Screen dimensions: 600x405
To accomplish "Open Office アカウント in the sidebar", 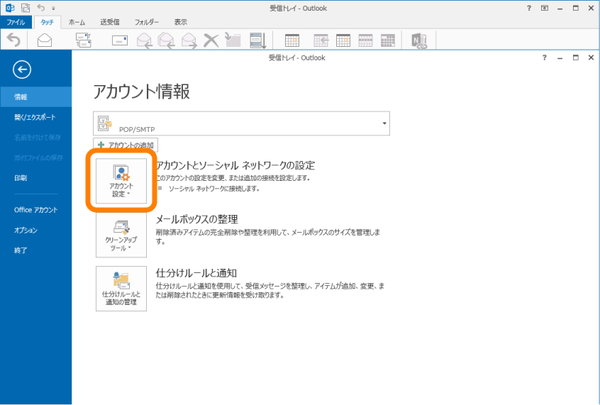I will [x=36, y=210].
